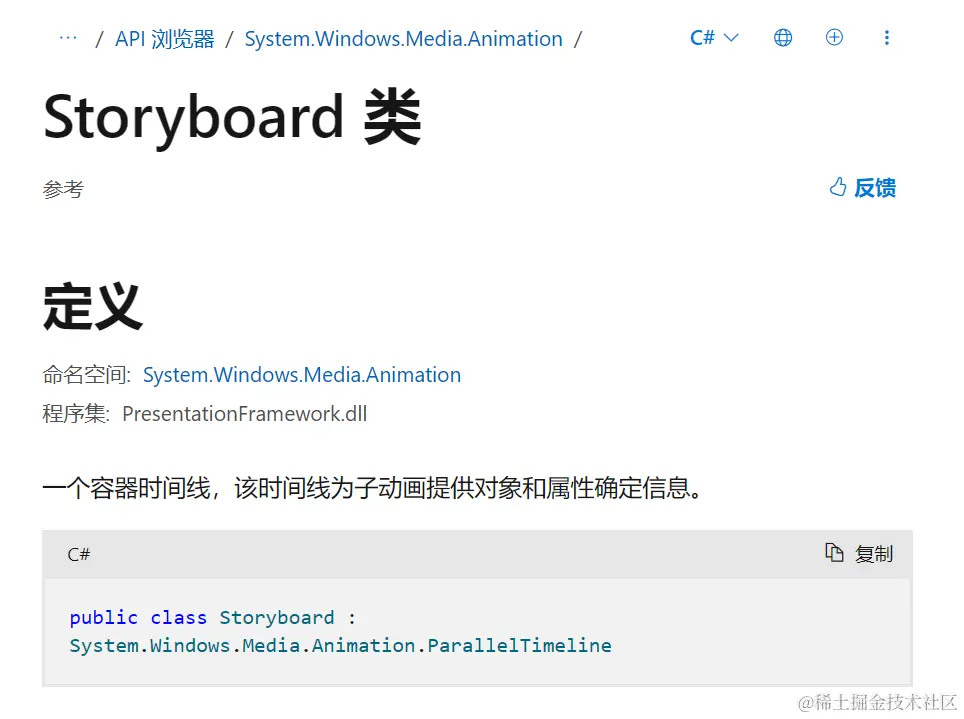Click PresentationFramework.dll assembly text
The image size is (964, 719).
tap(245, 414)
